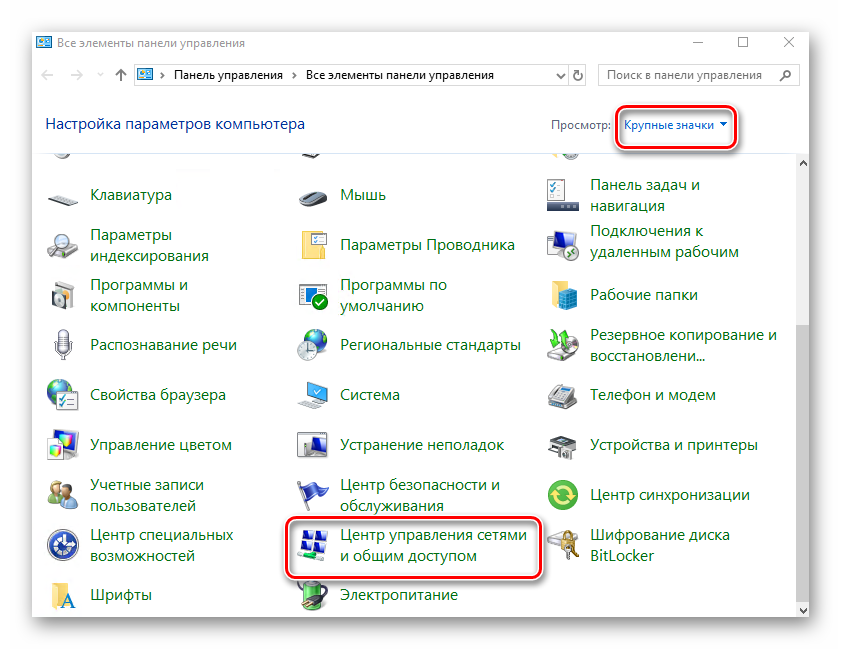841x649 pixels.
Task: Click the Programs and components icon
Action: [62, 295]
